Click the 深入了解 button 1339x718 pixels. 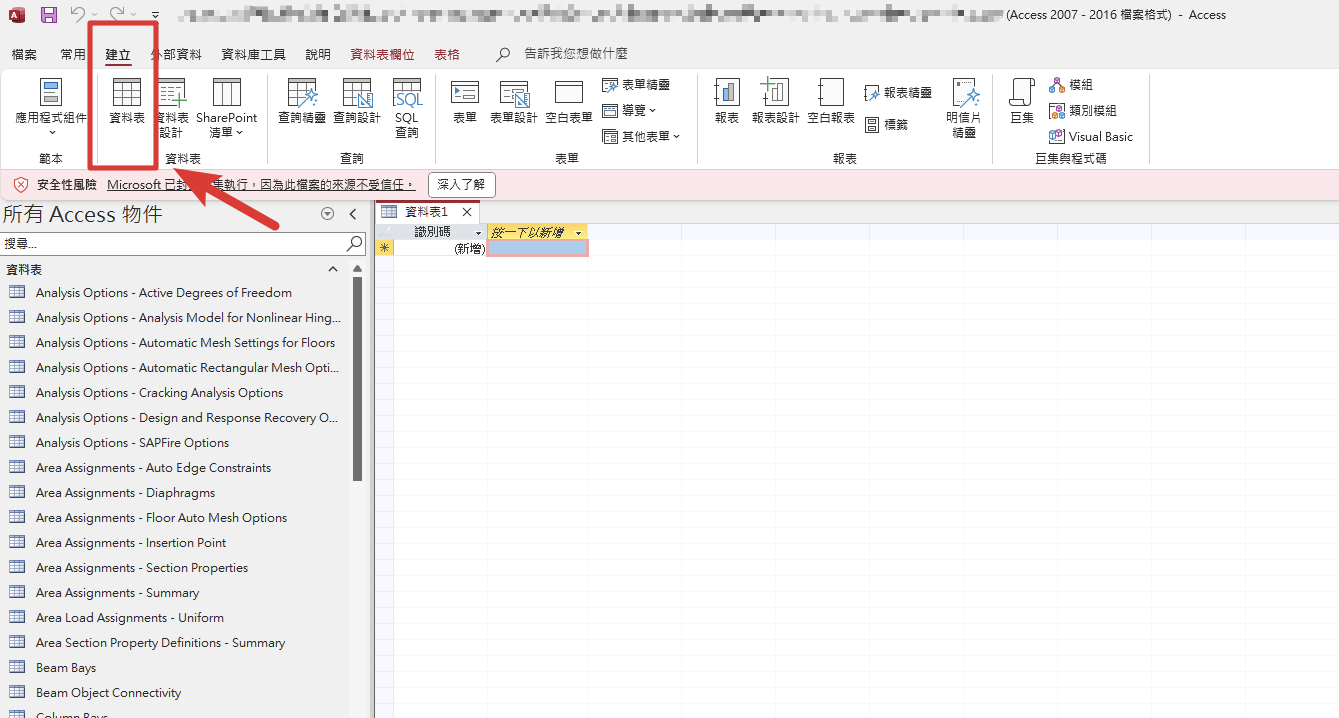tap(461, 185)
